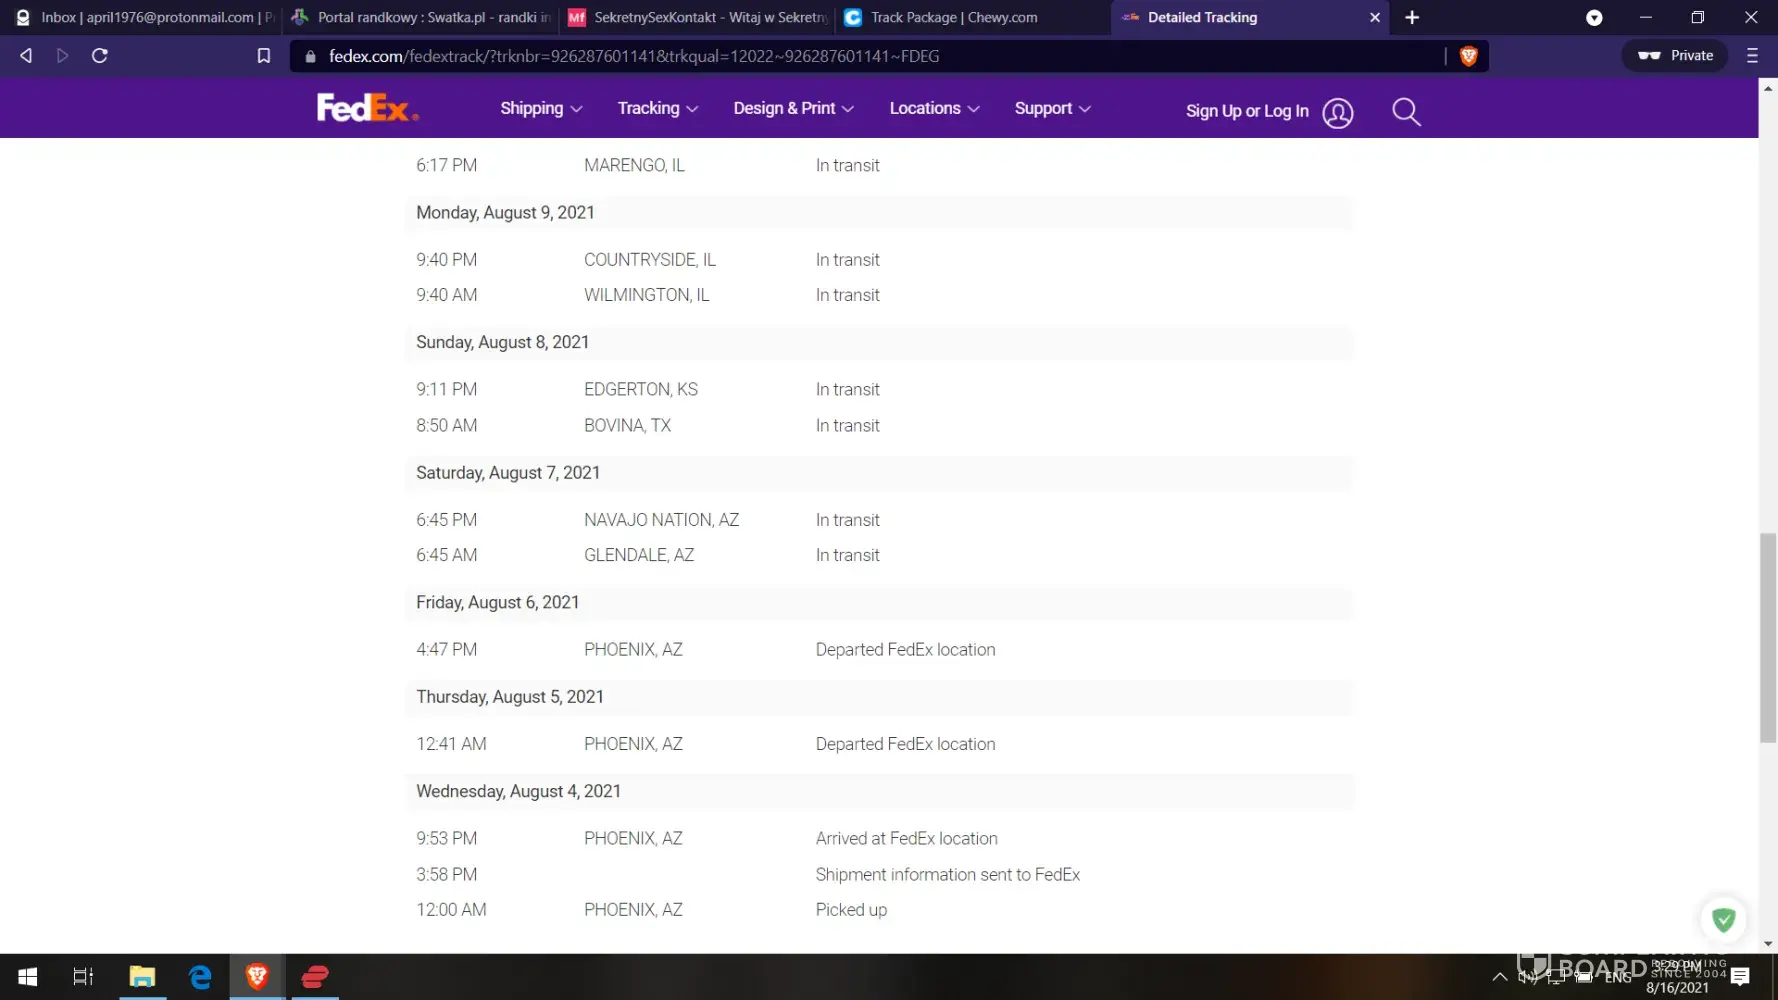Expand the Shipping dropdown menu

(x=541, y=108)
